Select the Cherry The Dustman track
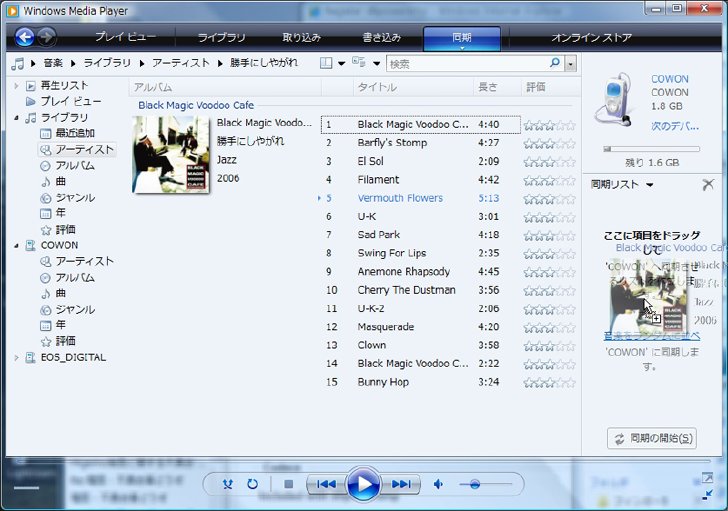728x511 pixels. tap(420, 290)
